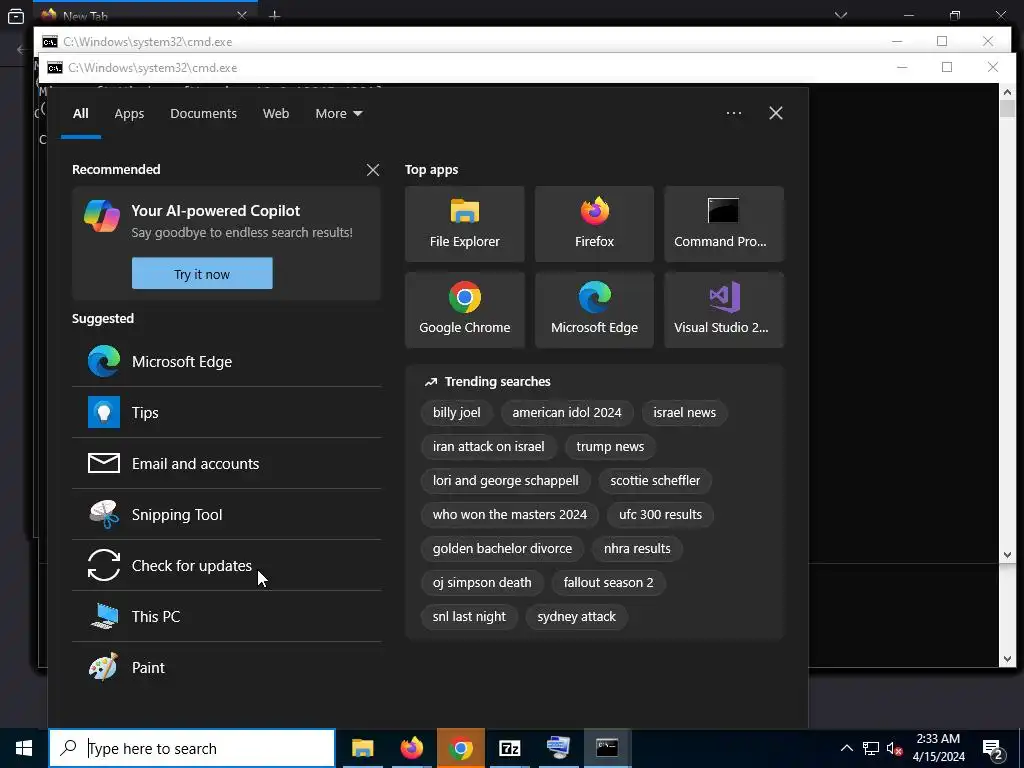This screenshot has width=1024, height=768.
Task: Show hidden tray icons chevron
Action: 846,748
